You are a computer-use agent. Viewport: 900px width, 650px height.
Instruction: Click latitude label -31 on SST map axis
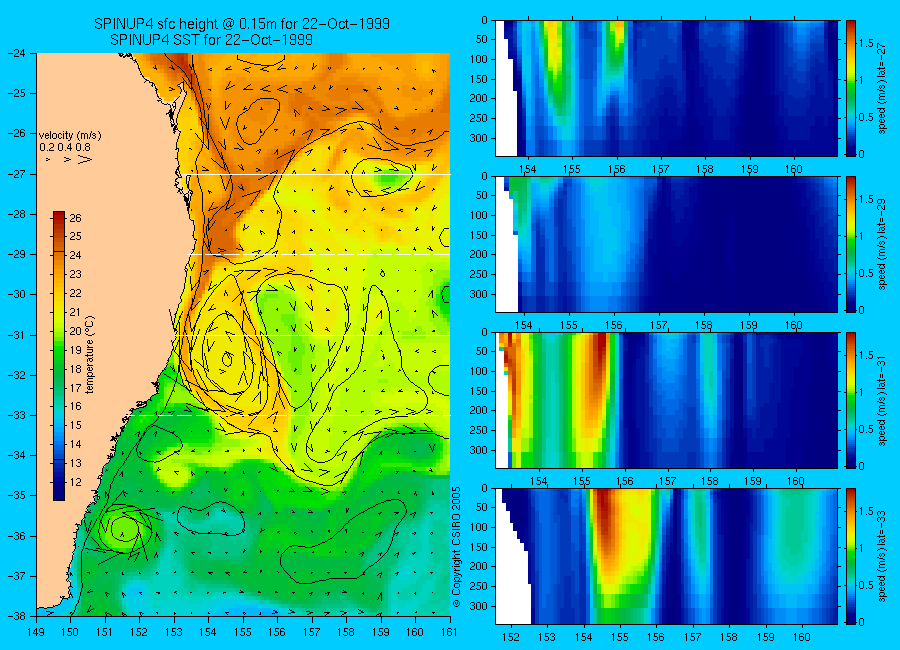tap(16, 335)
